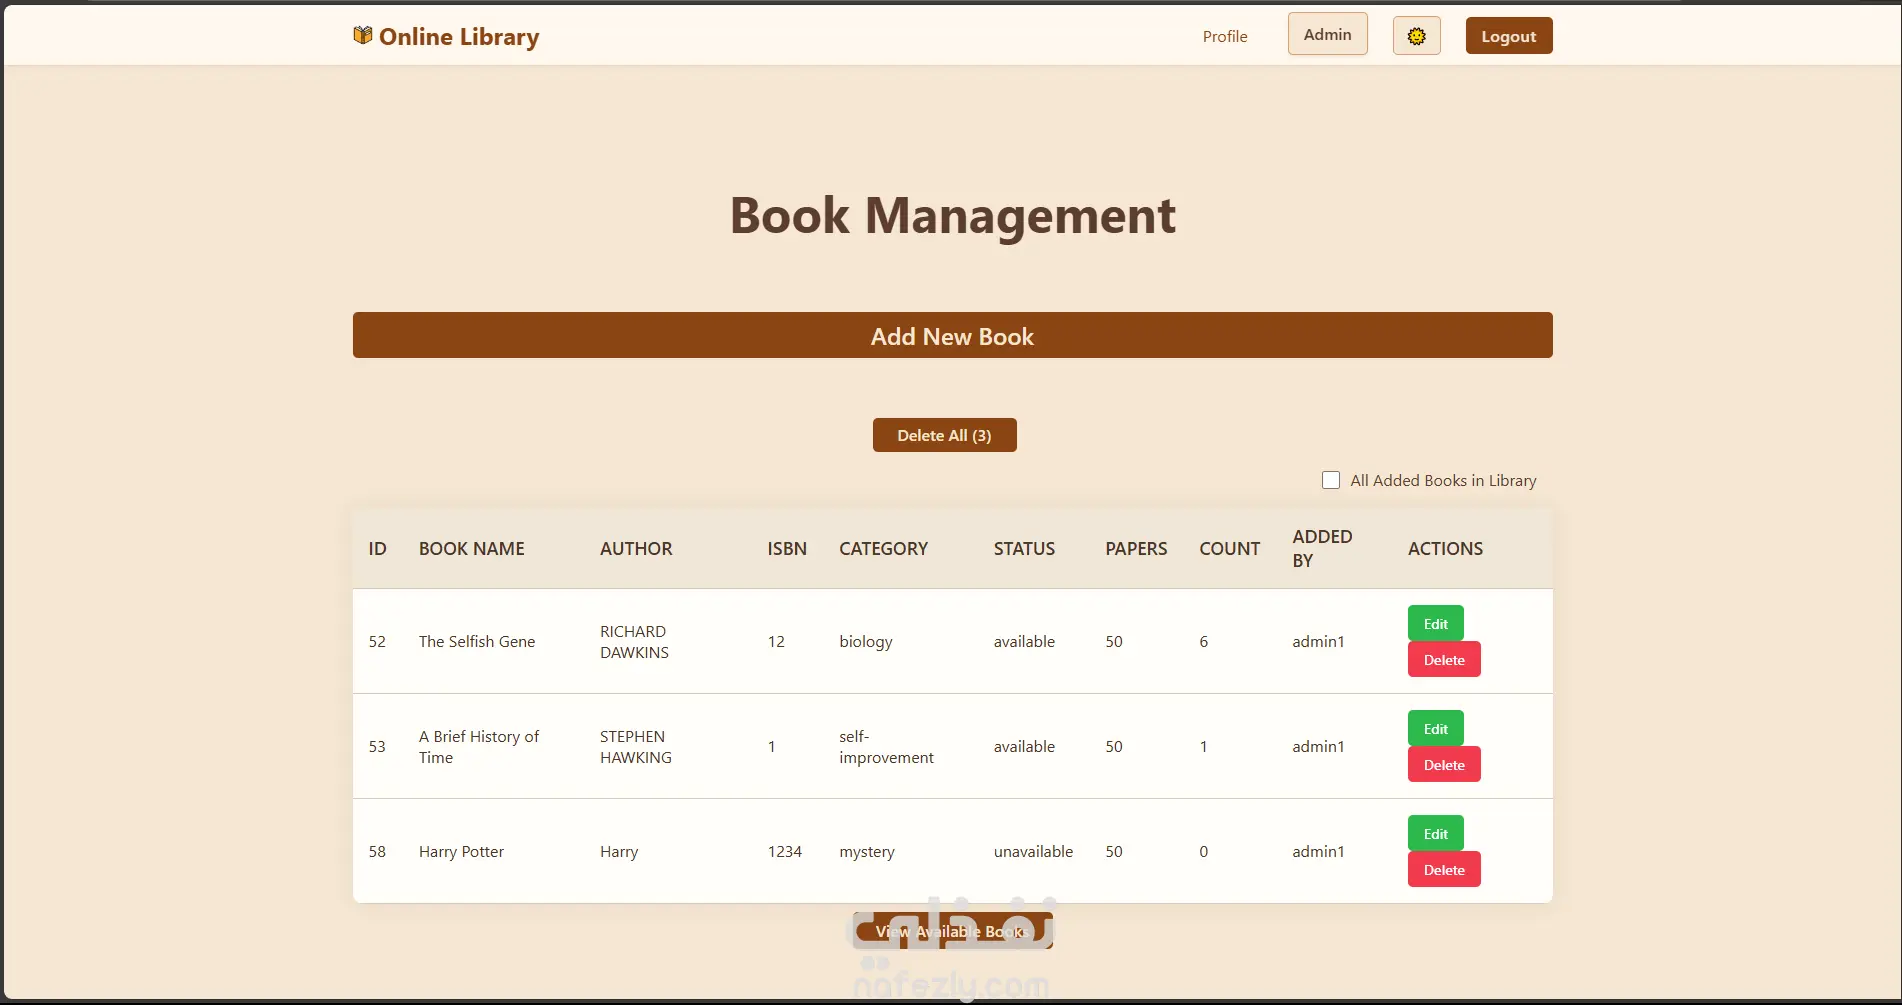This screenshot has height=1005, width=1902.
Task: Click the mystery category cell
Action: point(867,851)
